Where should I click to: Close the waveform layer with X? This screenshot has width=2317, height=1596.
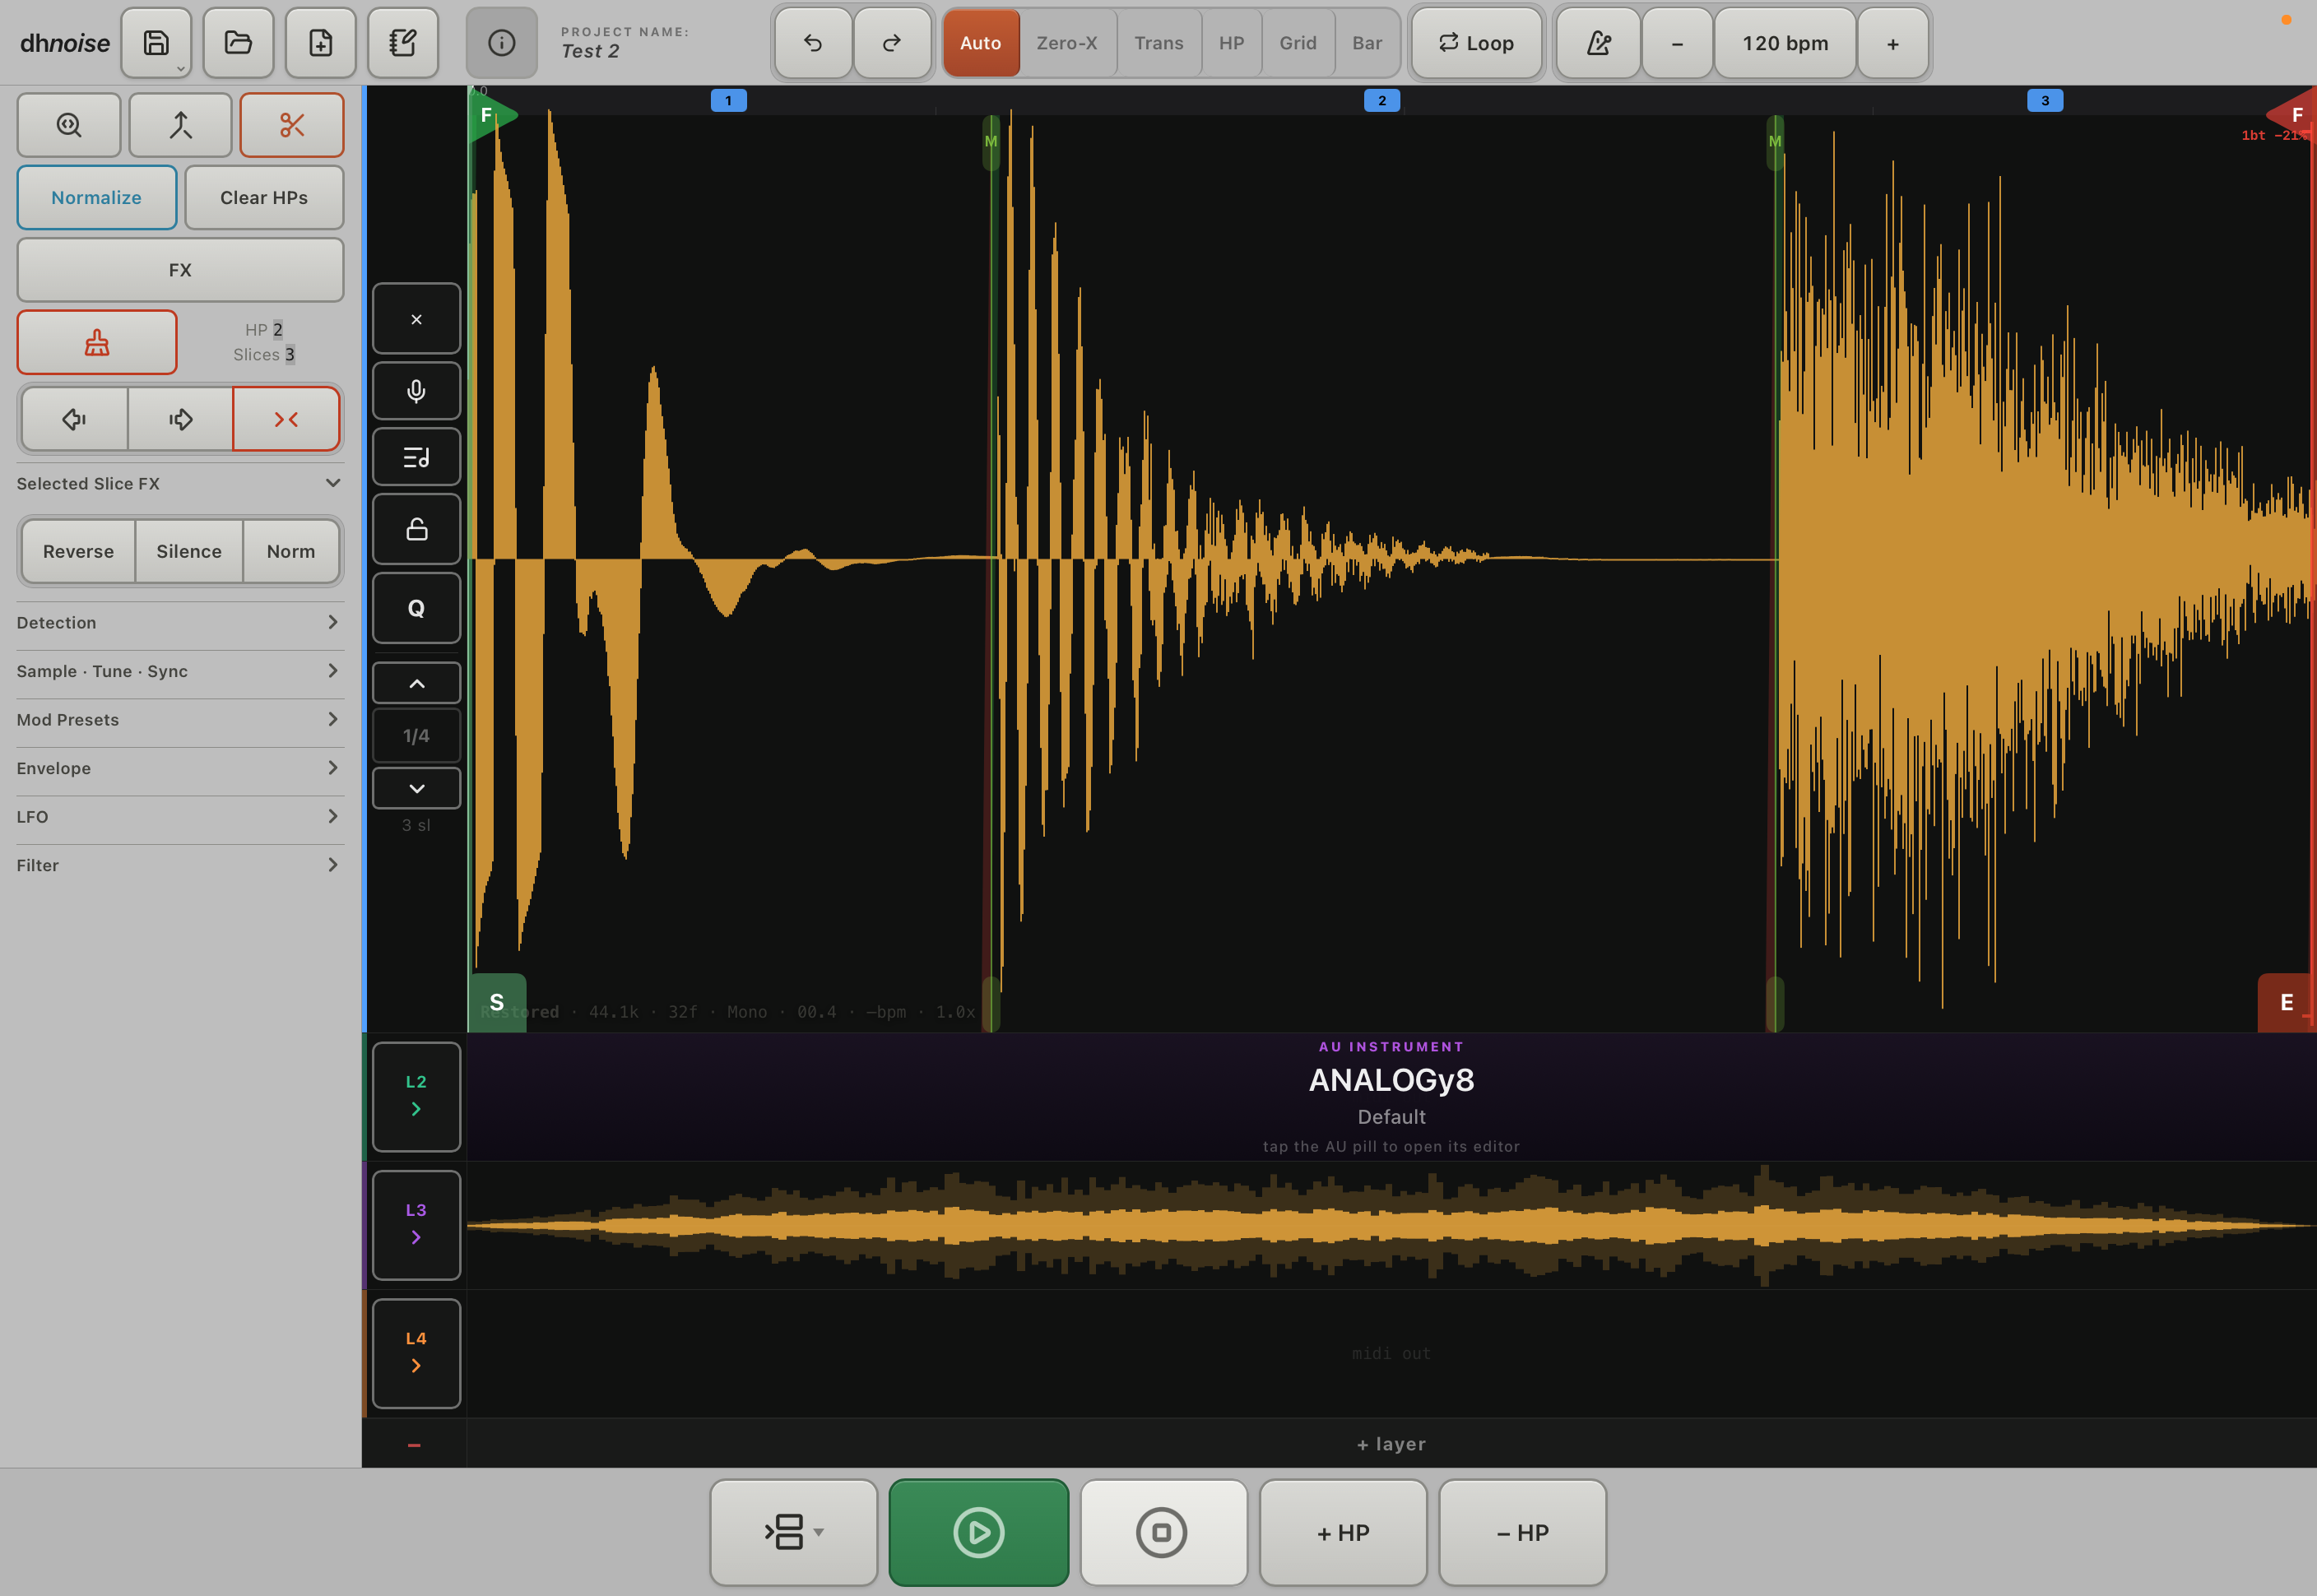(416, 319)
